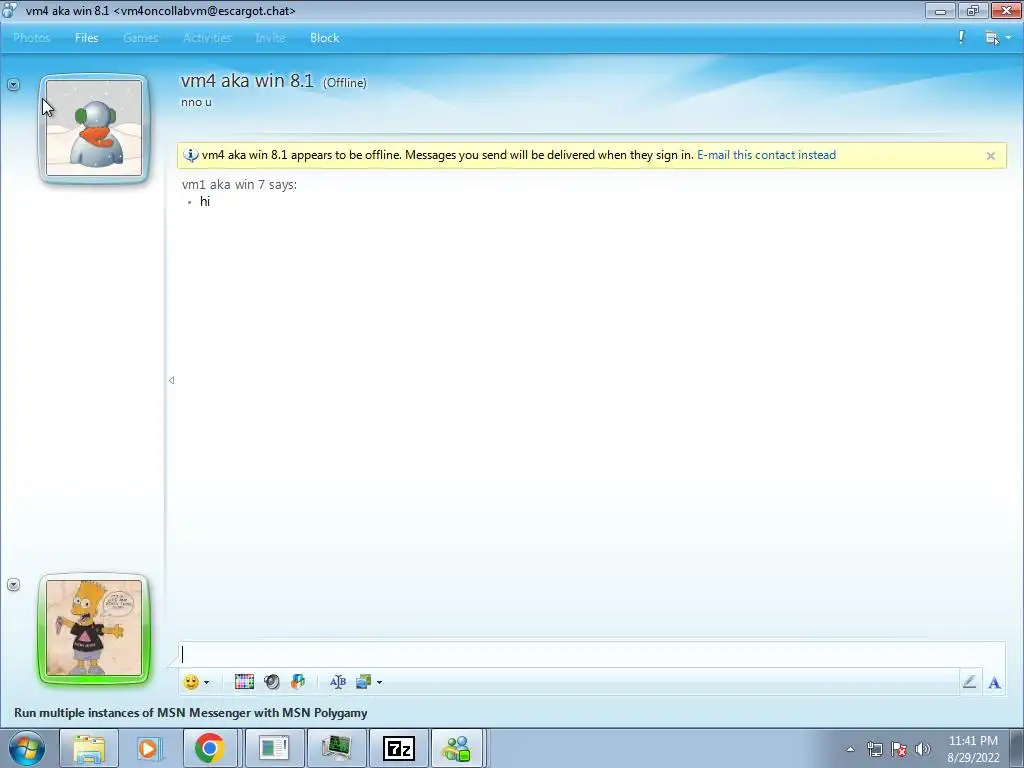Click the message text 'hi'

coord(205,202)
